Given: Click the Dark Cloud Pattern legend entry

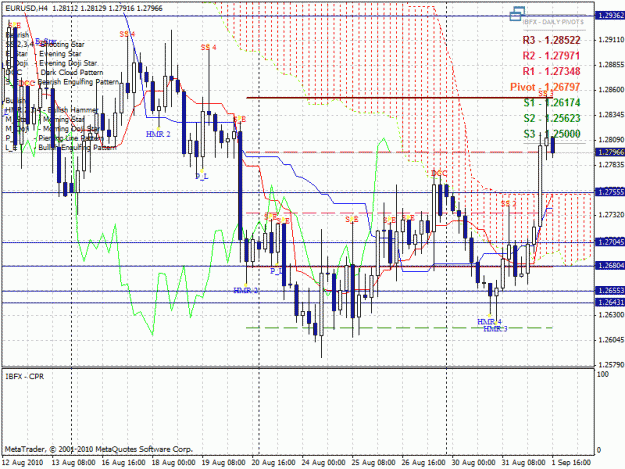Looking at the screenshot, I should pos(72,73).
